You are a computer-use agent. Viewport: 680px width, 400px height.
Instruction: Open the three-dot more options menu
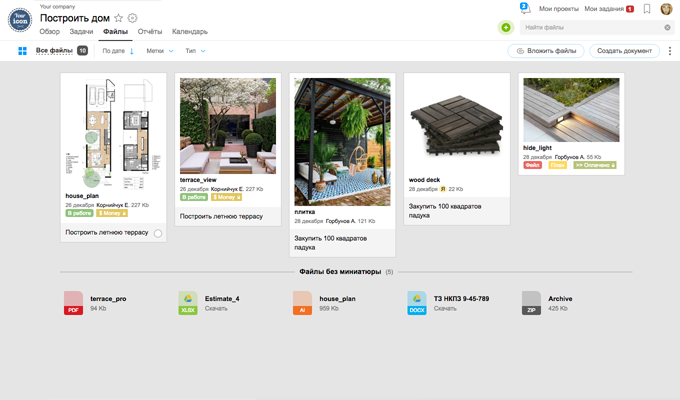[x=670, y=51]
